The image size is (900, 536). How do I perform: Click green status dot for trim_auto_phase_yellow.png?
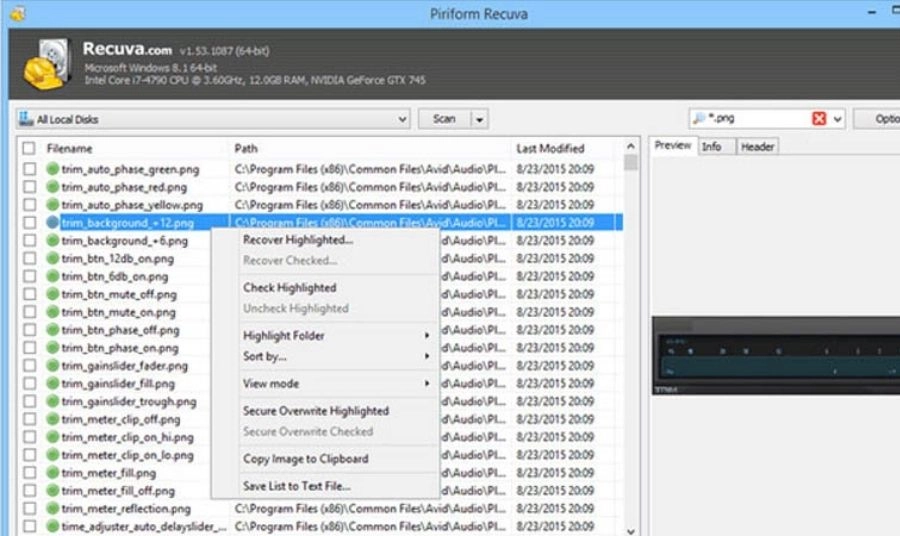[x=53, y=204]
